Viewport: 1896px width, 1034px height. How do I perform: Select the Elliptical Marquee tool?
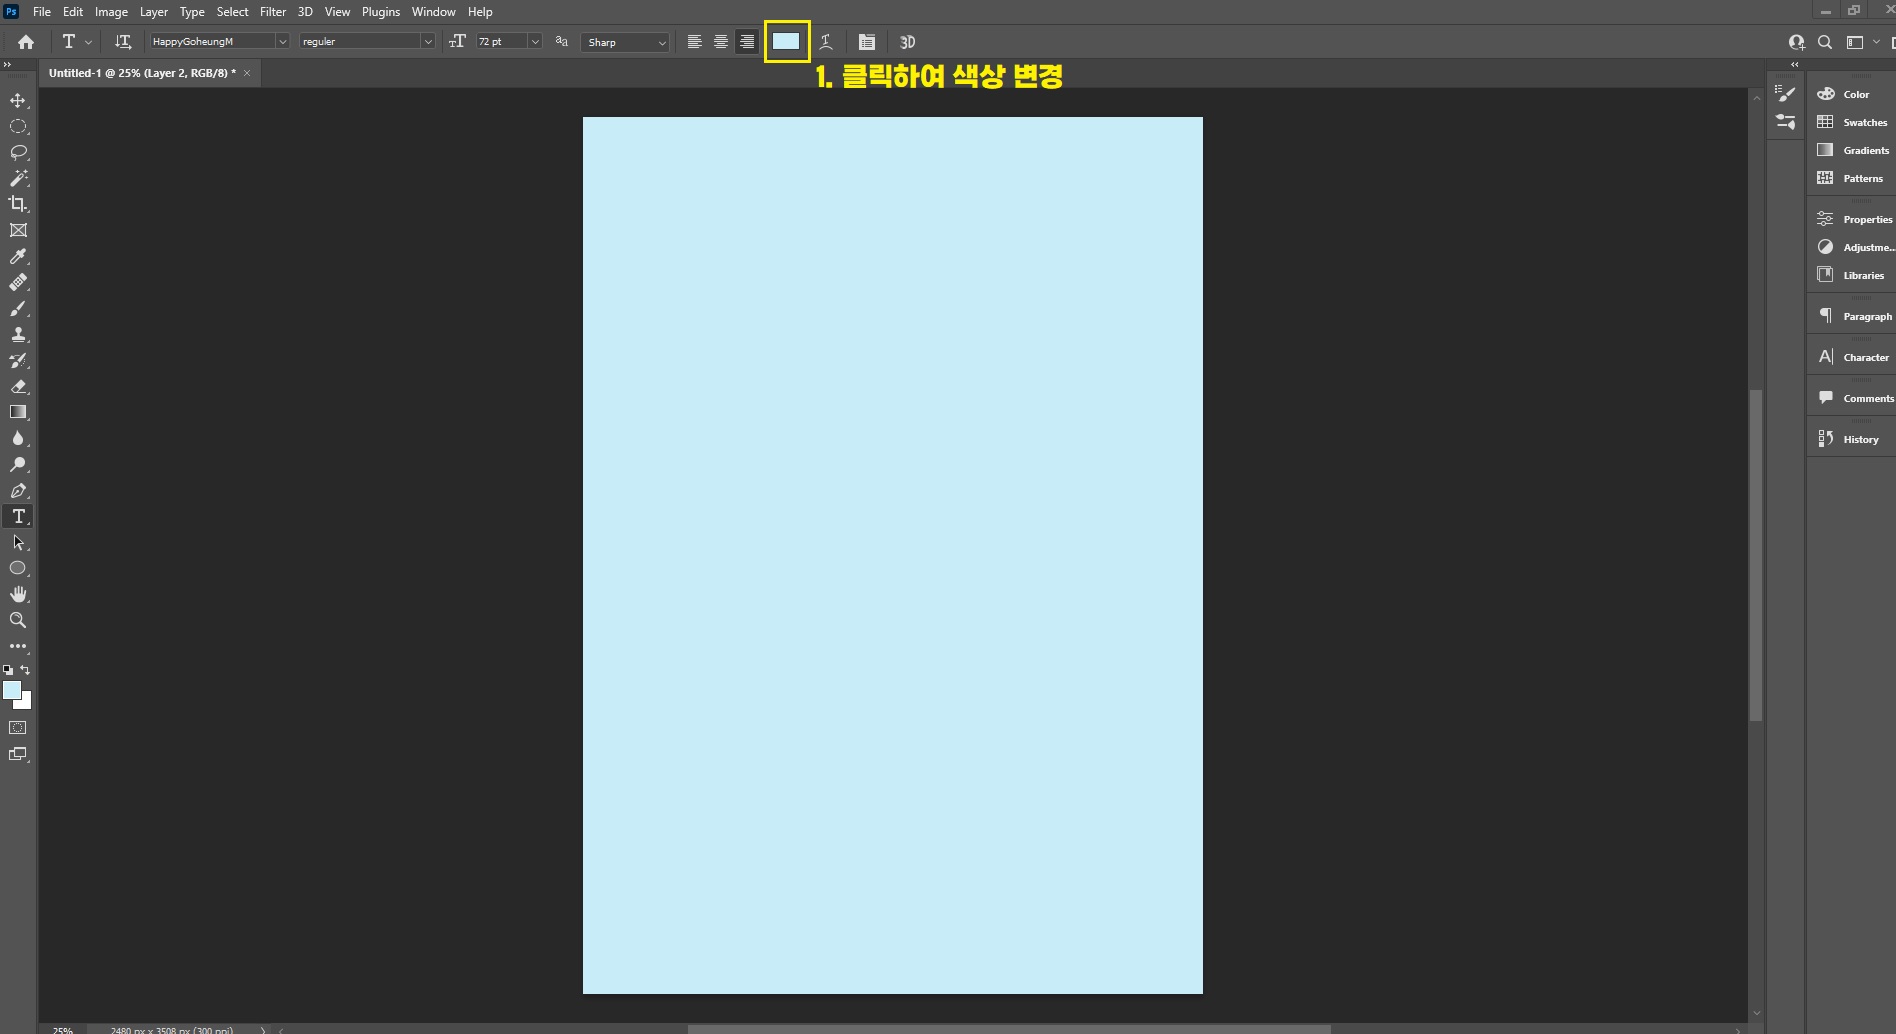click(18, 126)
